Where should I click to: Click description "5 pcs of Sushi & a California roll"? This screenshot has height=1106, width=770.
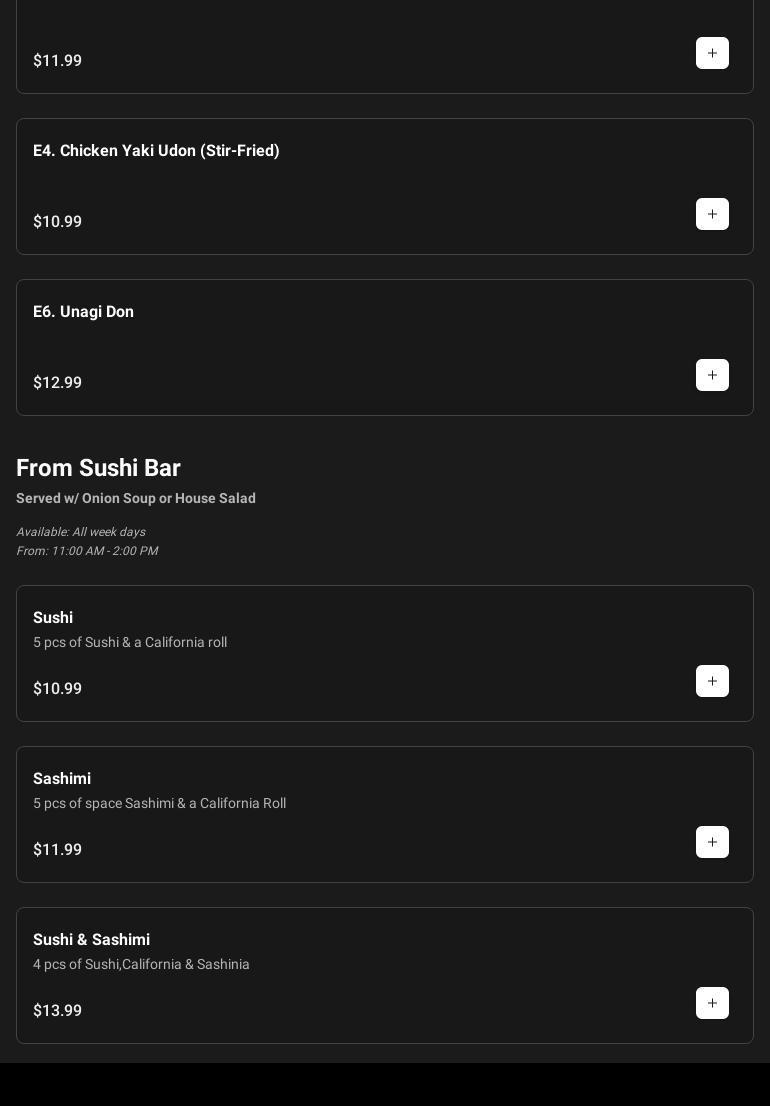pos(130,643)
